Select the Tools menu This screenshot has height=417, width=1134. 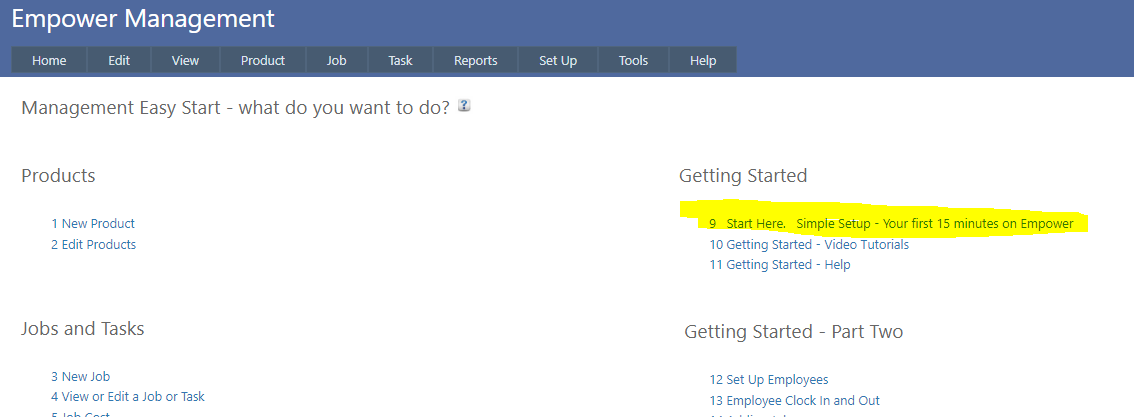tap(633, 60)
